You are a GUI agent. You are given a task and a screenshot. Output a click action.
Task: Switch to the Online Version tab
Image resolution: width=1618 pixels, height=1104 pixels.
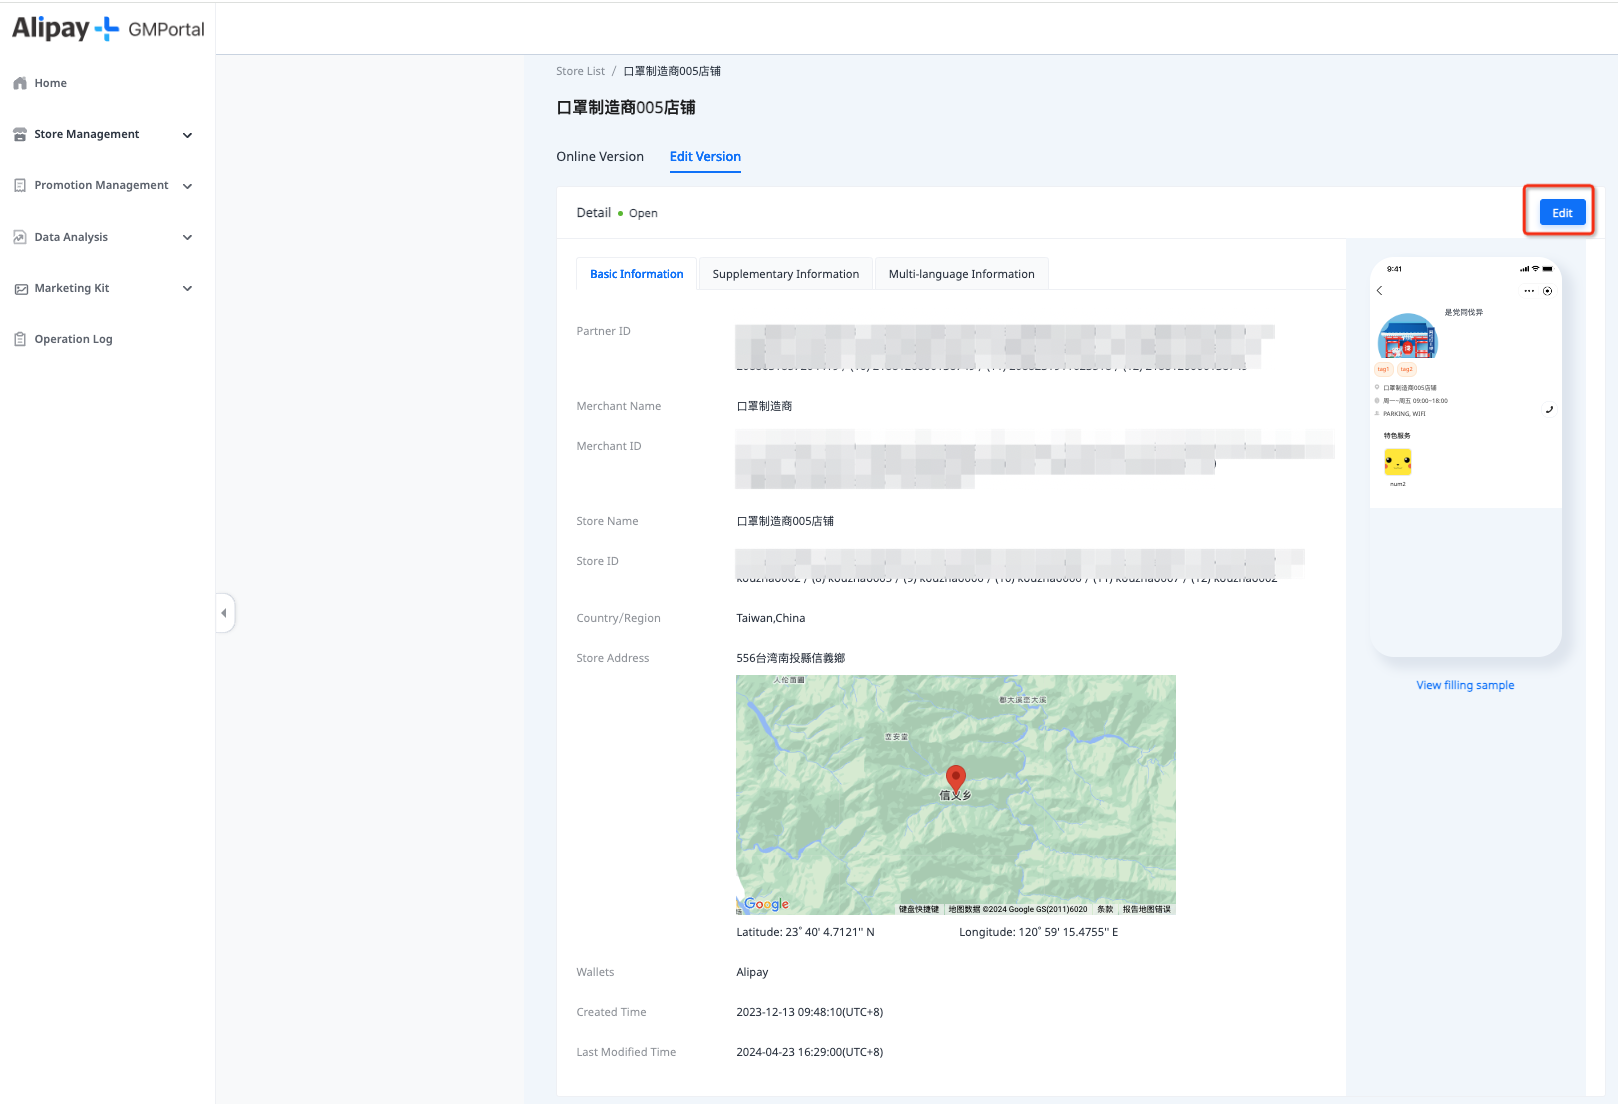(x=600, y=157)
